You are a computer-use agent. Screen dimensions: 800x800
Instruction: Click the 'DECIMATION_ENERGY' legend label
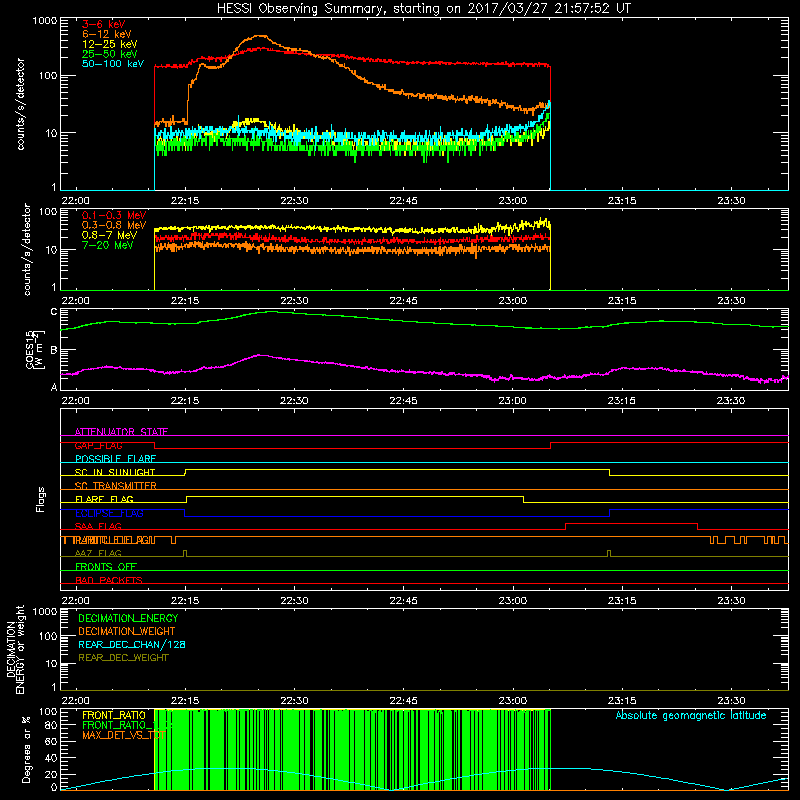coord(128,618)
